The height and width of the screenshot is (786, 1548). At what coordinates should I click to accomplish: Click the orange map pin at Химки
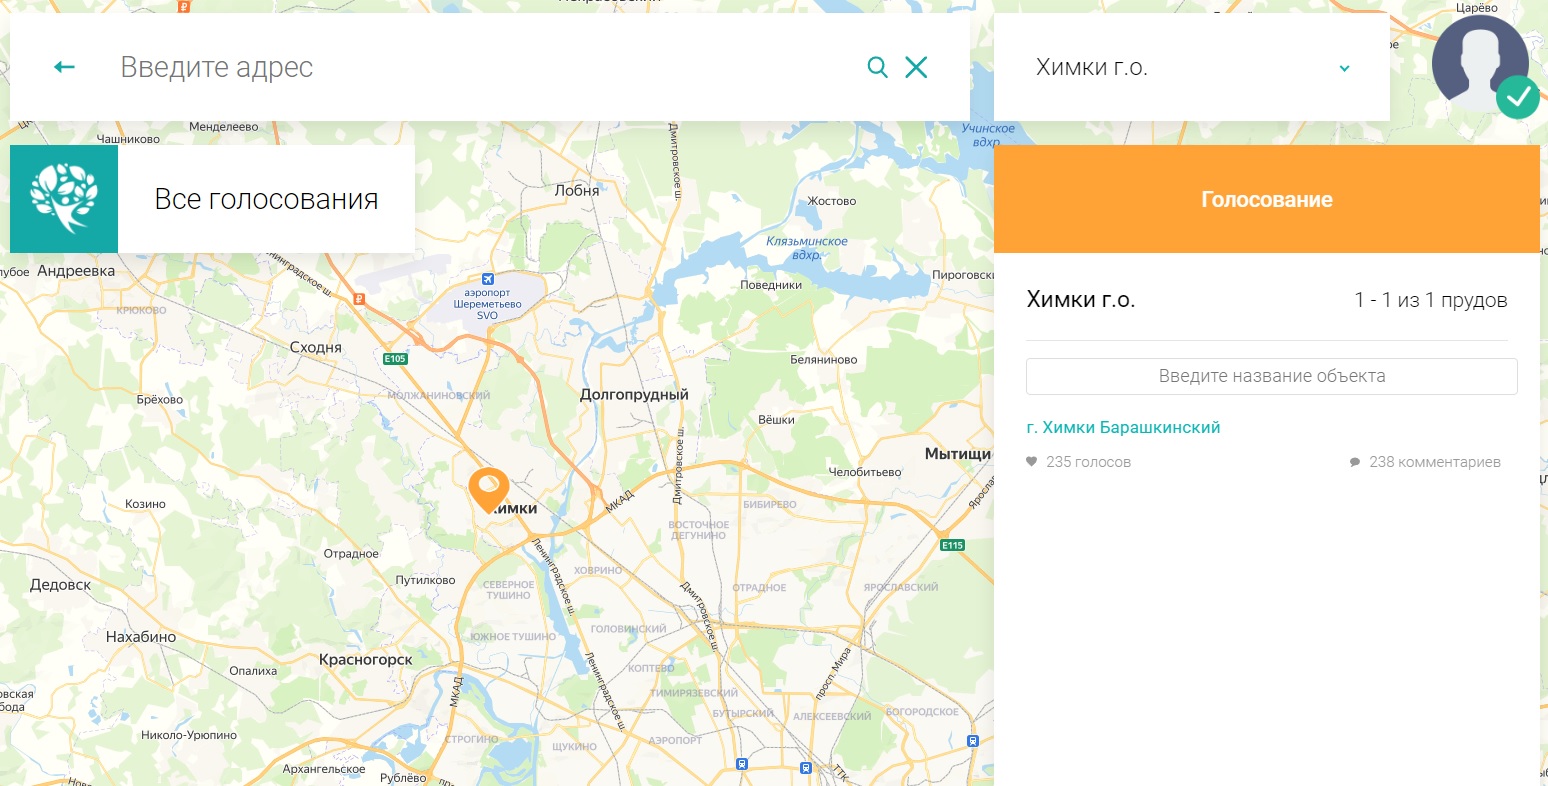tap(489, 489)
